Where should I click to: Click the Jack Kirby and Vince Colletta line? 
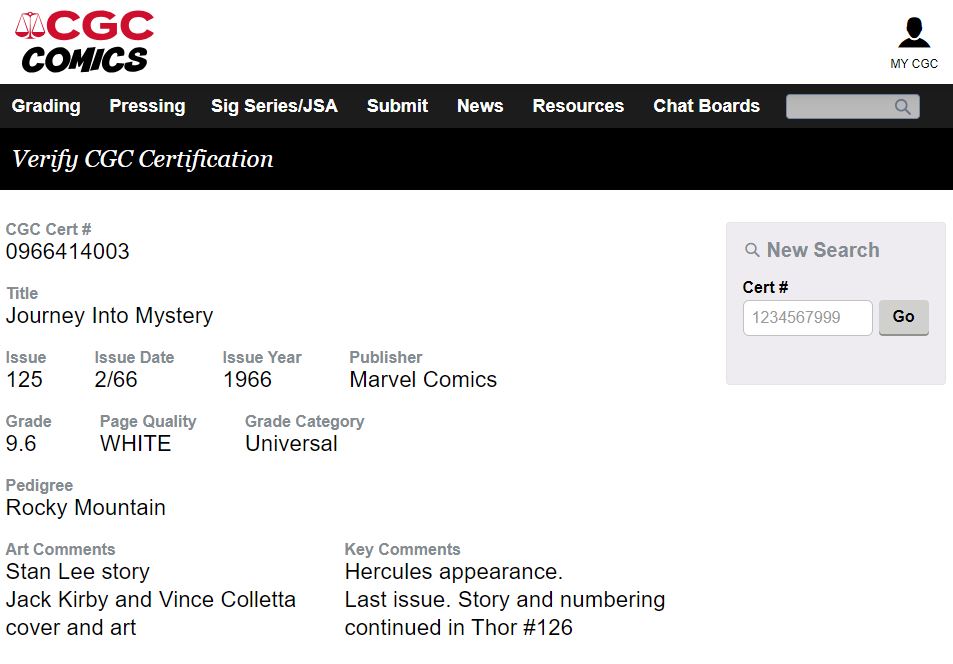tap(151, 600)
